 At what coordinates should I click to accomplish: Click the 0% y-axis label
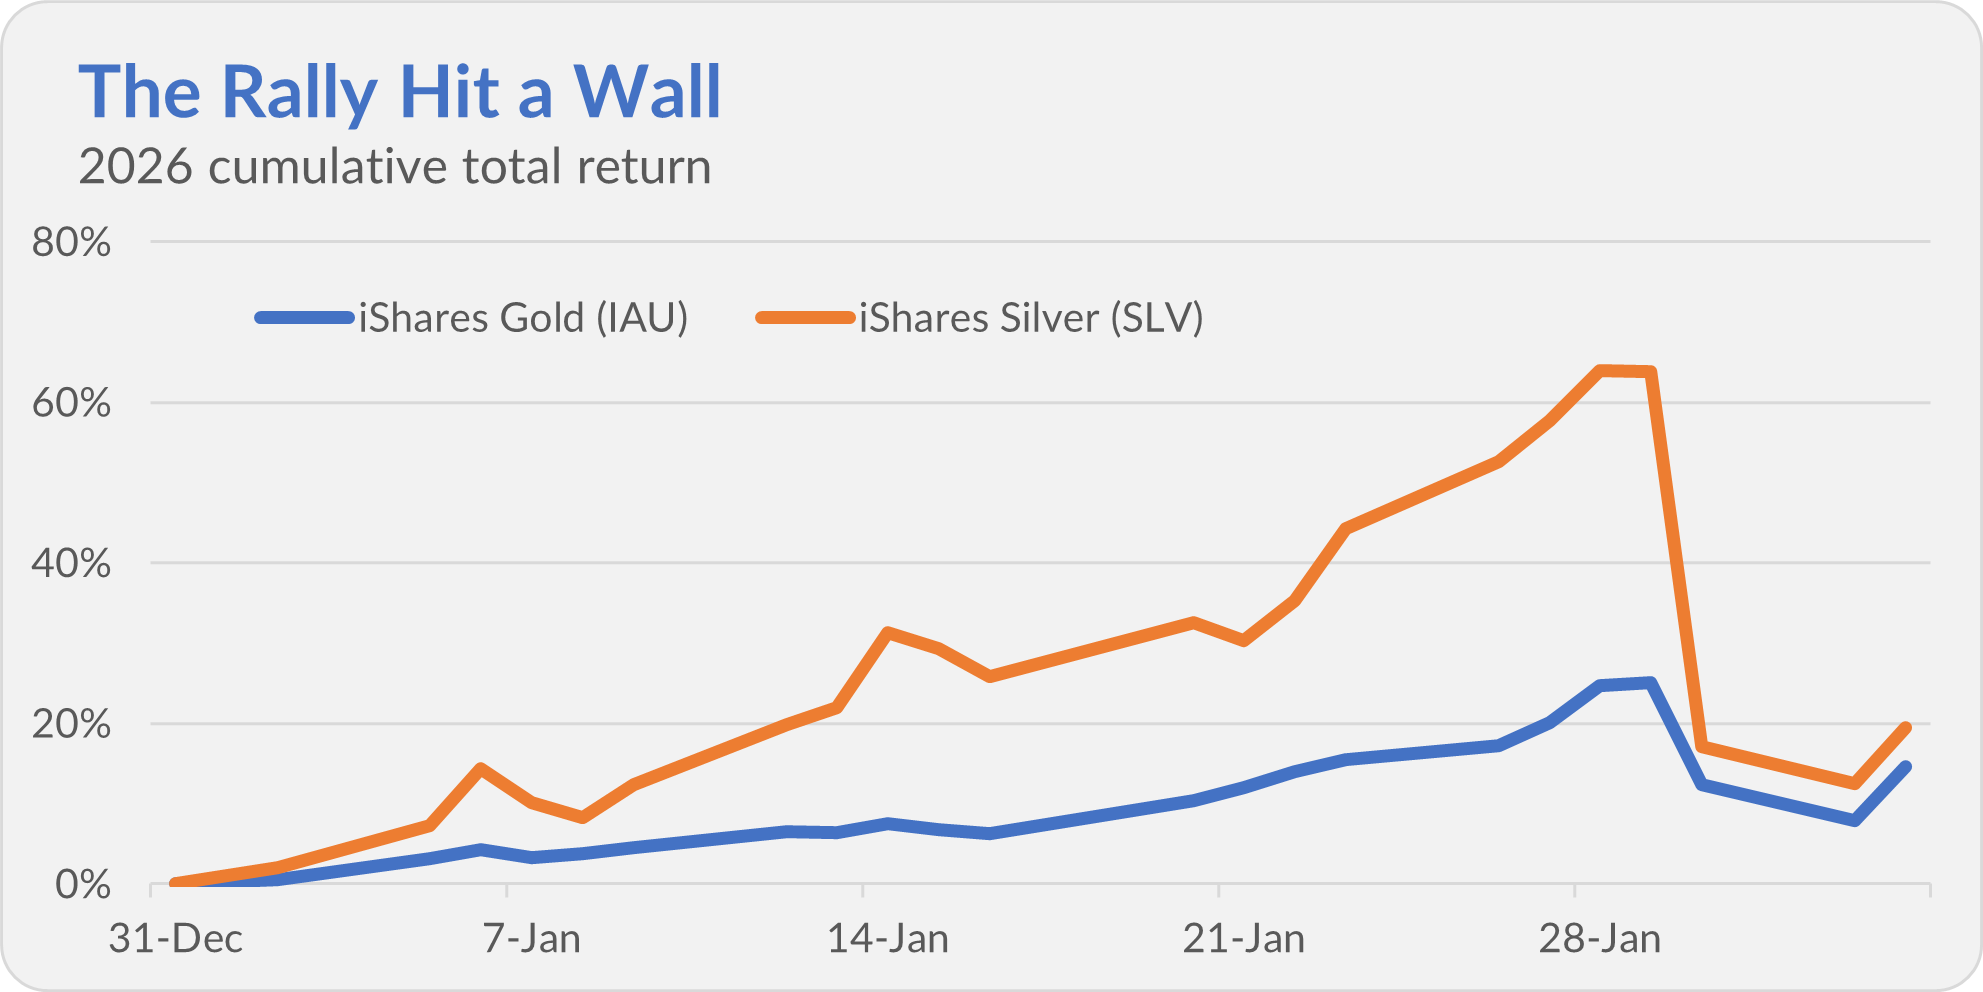pos(82,885)
